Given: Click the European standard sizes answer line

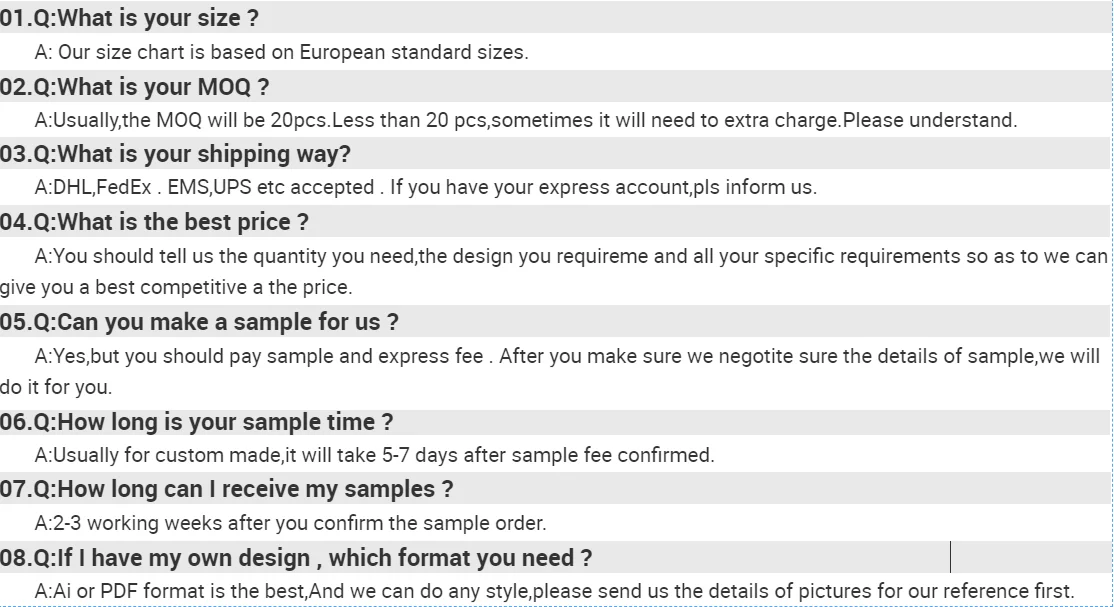Looking at the screenshot, I should click(x=281, y=52).
